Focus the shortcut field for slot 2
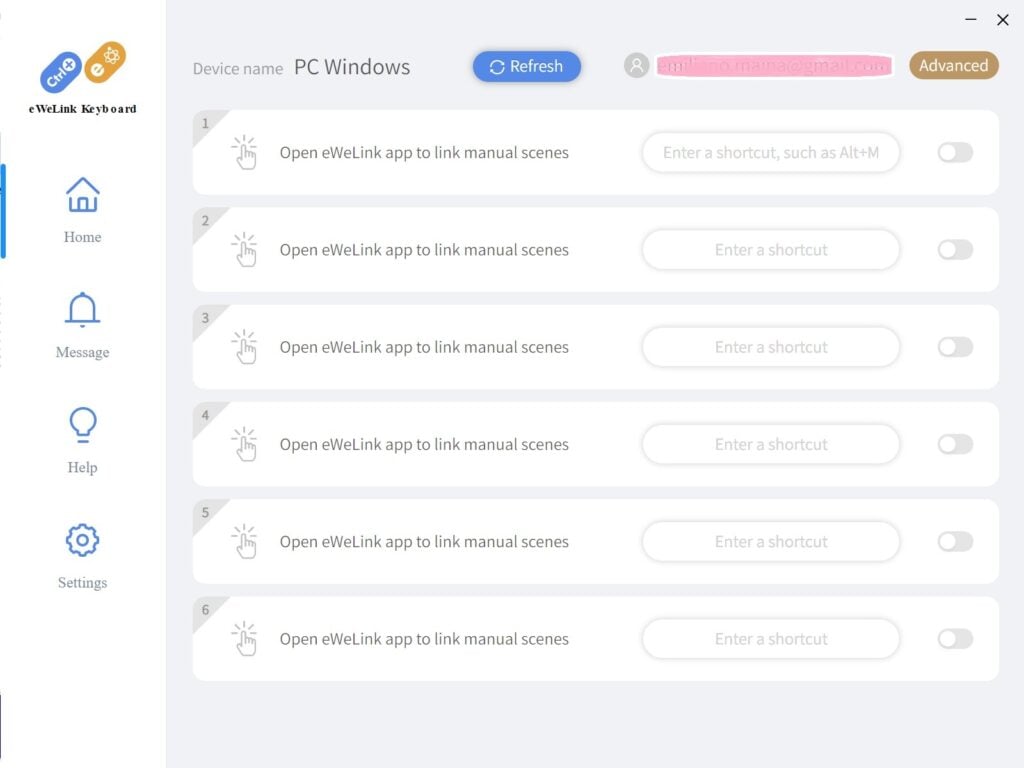This screenshot has width=1024, height=768. point(771,249)
